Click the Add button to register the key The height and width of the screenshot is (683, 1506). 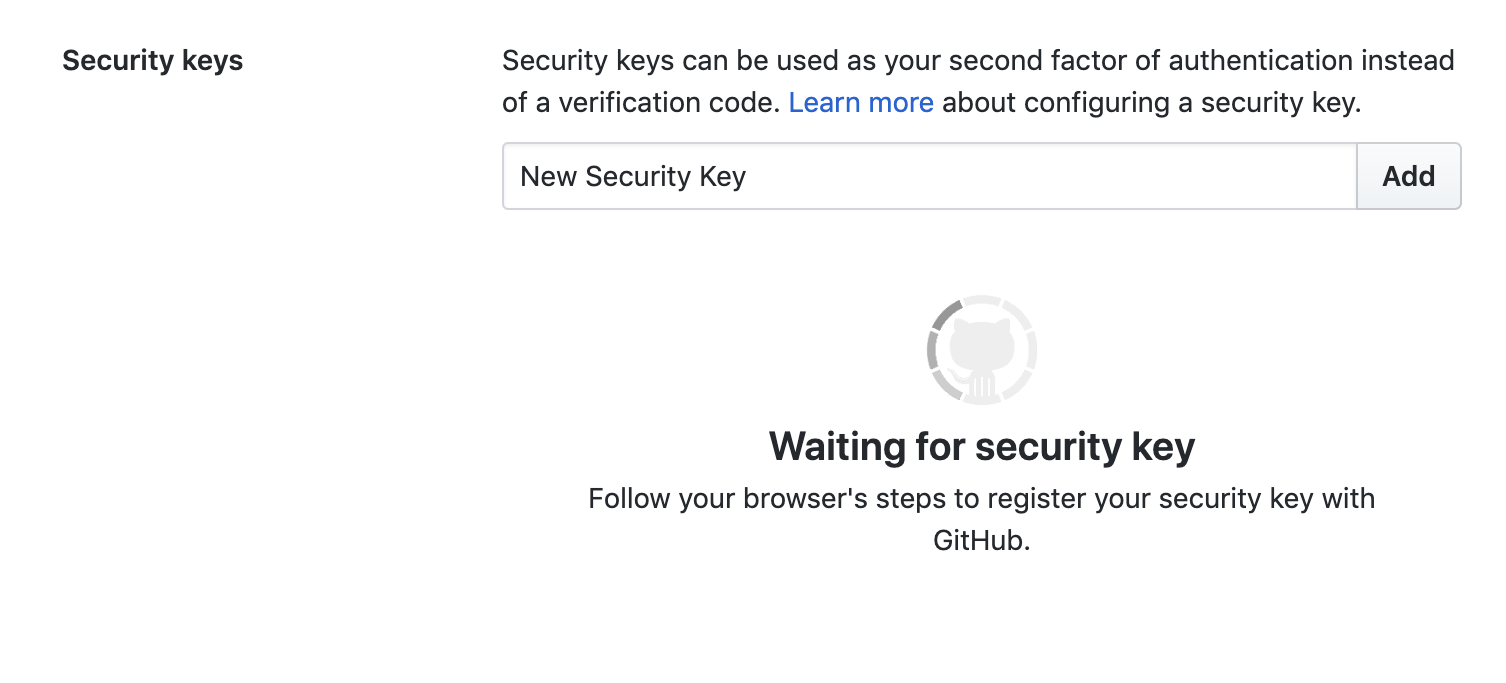pyautogui.click(x=1408, y=176)
